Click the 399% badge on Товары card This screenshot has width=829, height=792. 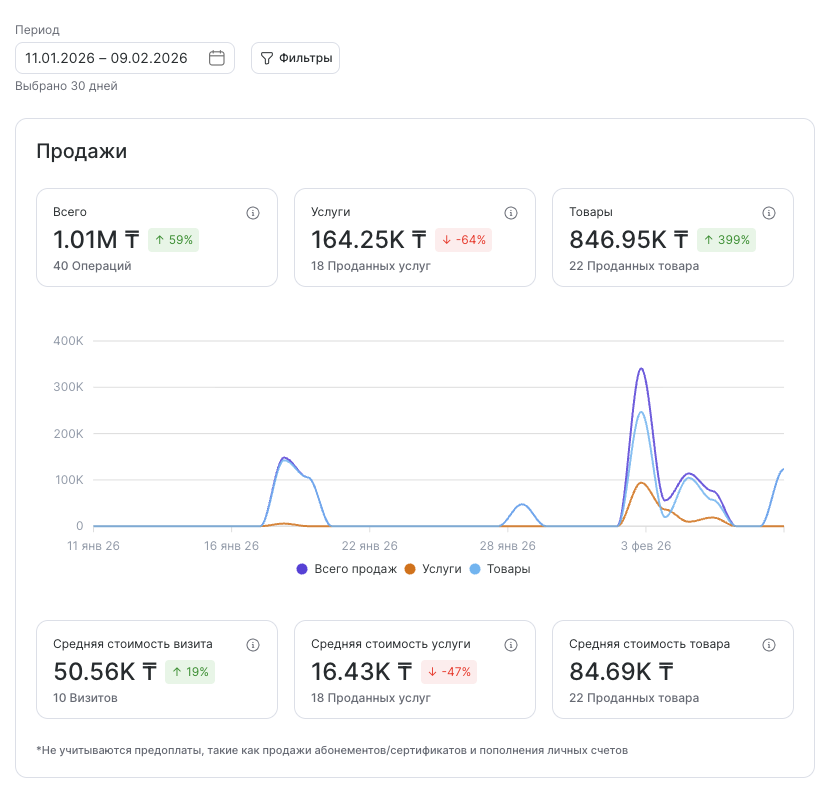coord(728,240)
